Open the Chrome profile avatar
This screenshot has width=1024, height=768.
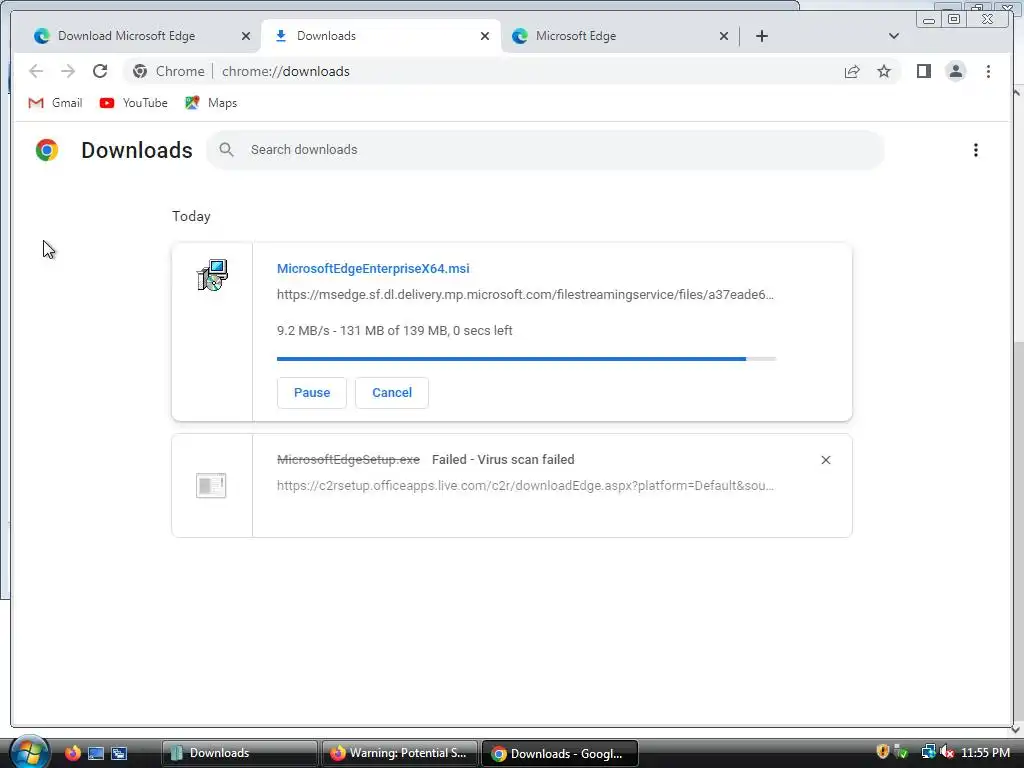coord(955,71)
